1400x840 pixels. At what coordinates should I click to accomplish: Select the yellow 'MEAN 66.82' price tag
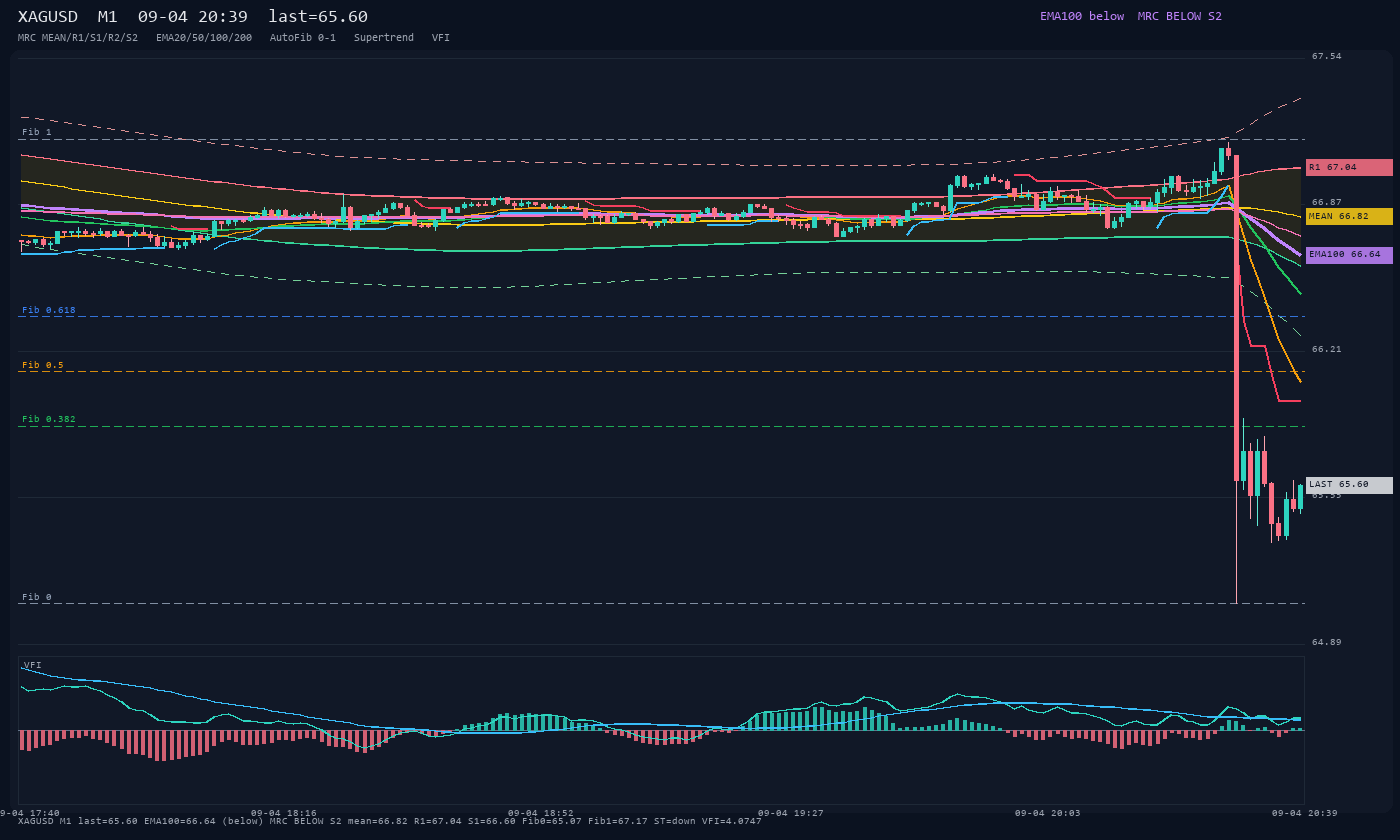point(1349,216)
